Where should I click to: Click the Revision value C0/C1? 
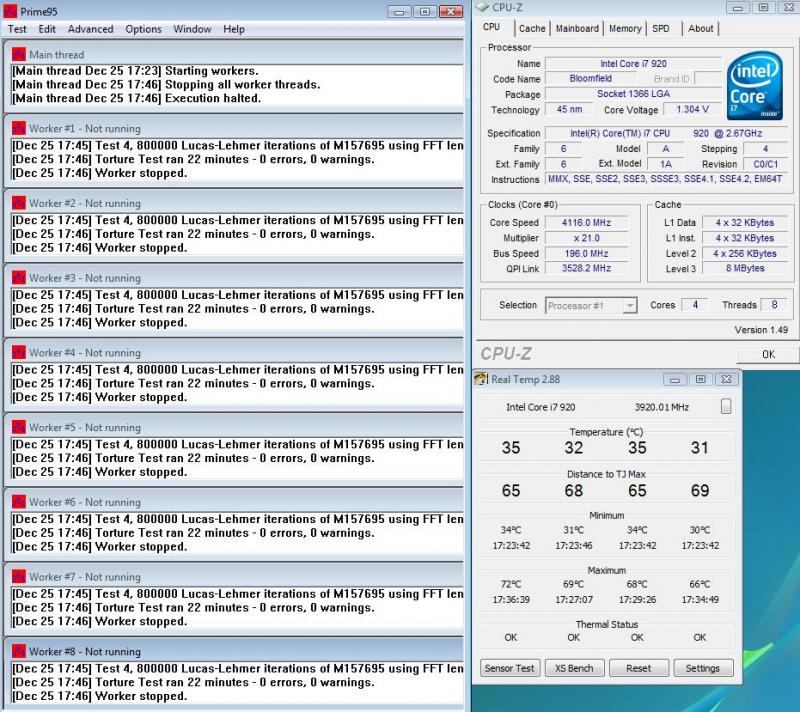[x=765, y=164]
